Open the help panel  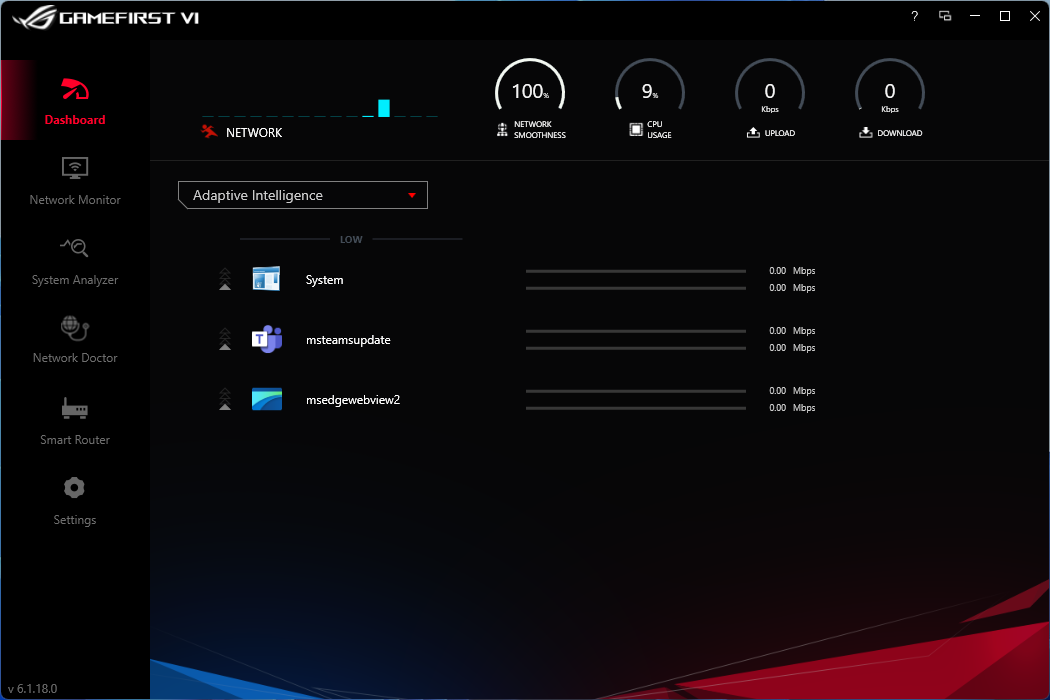[x=913, y=16]
